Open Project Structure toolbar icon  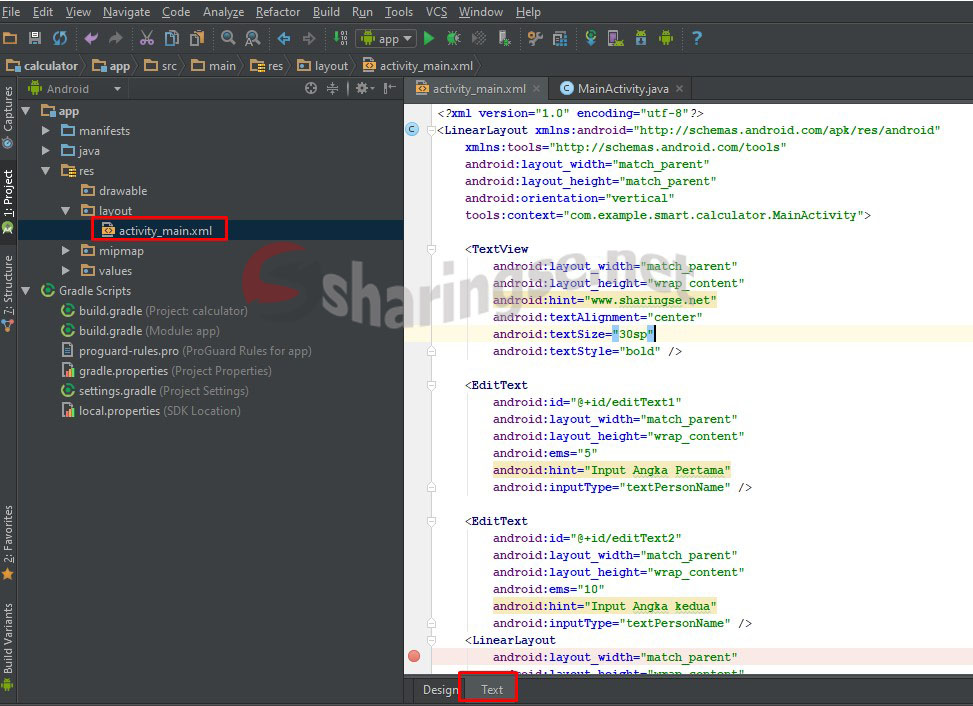click(x=560, y=38)
